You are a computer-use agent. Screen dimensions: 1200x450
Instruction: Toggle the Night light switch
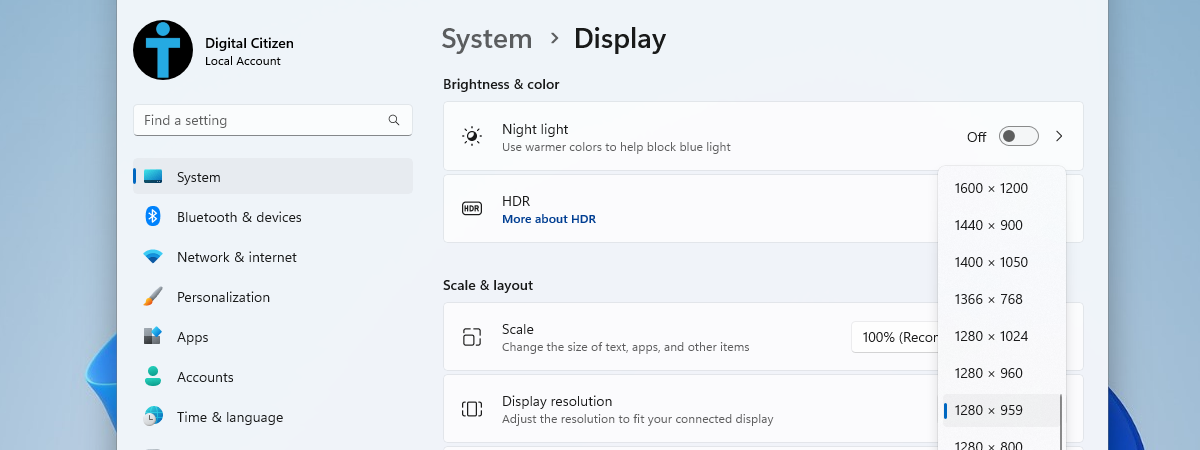click(x=1019, y=136)
